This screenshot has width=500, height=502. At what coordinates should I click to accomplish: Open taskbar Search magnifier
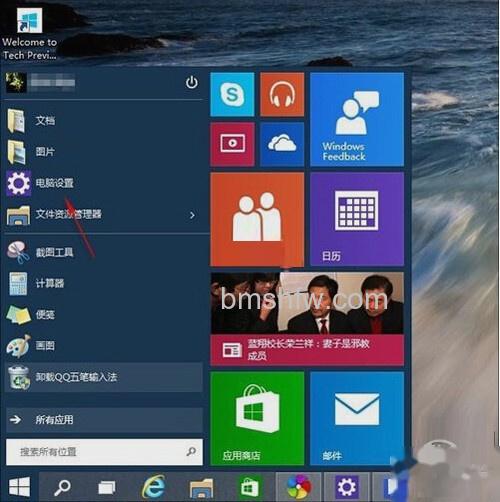tap(62, 487)
